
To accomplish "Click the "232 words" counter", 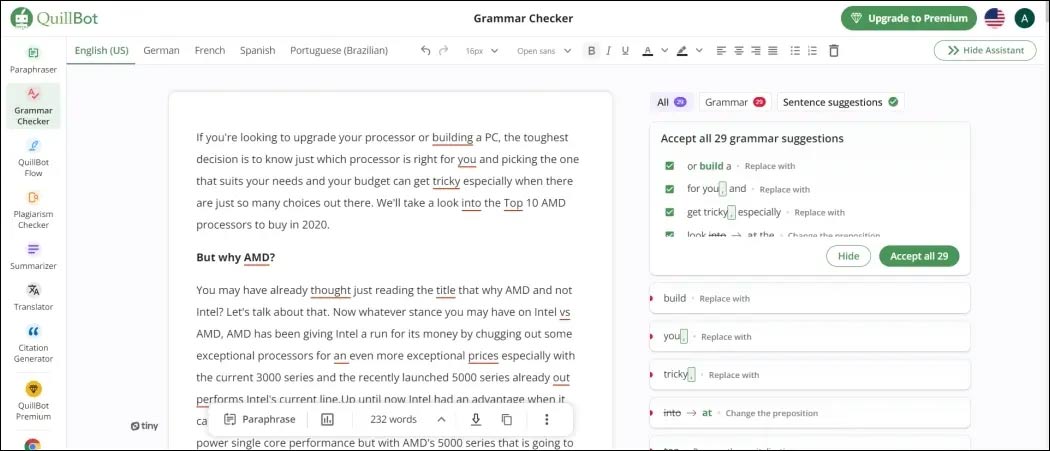I will [x=393, y=420].
